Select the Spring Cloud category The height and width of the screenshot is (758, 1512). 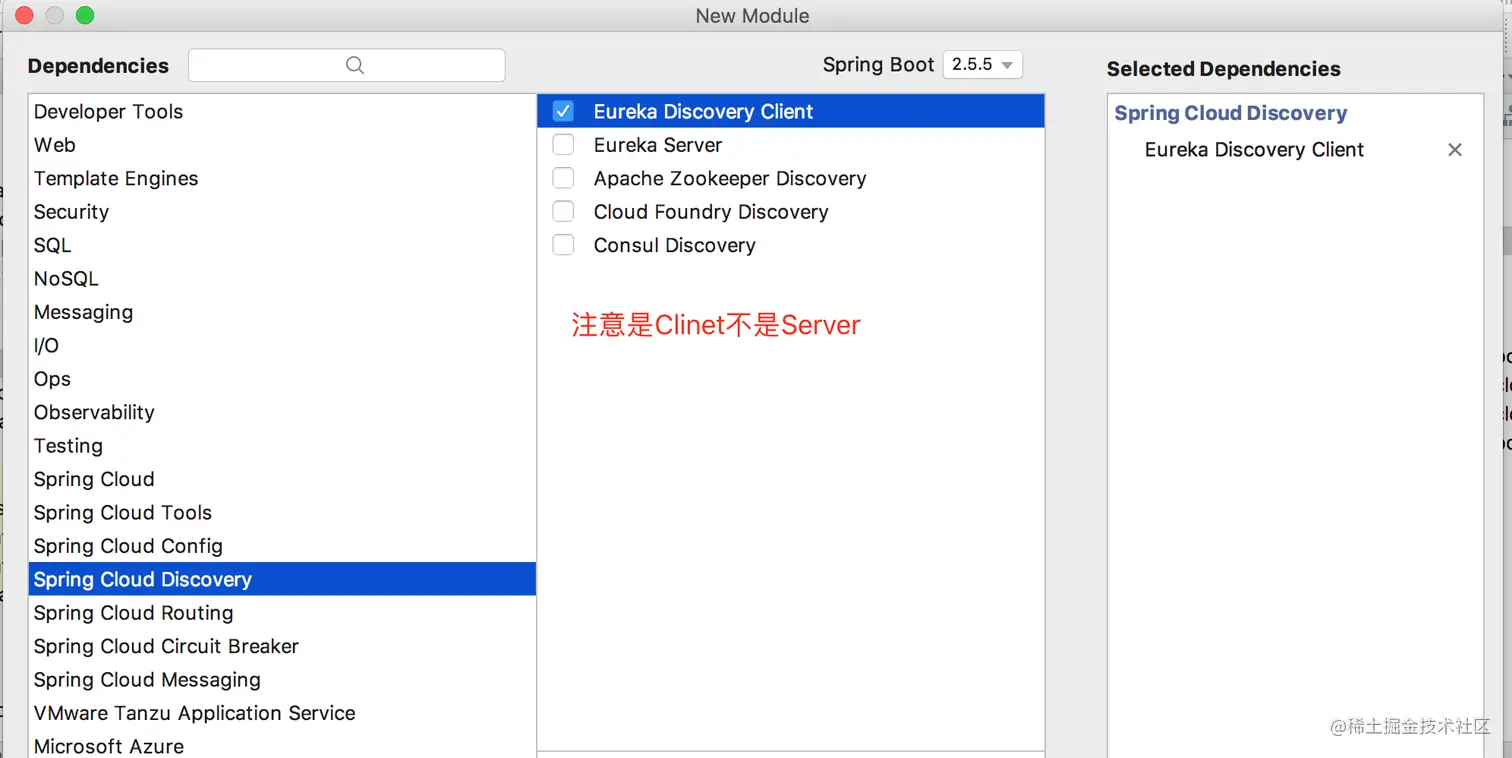(282, 479)
